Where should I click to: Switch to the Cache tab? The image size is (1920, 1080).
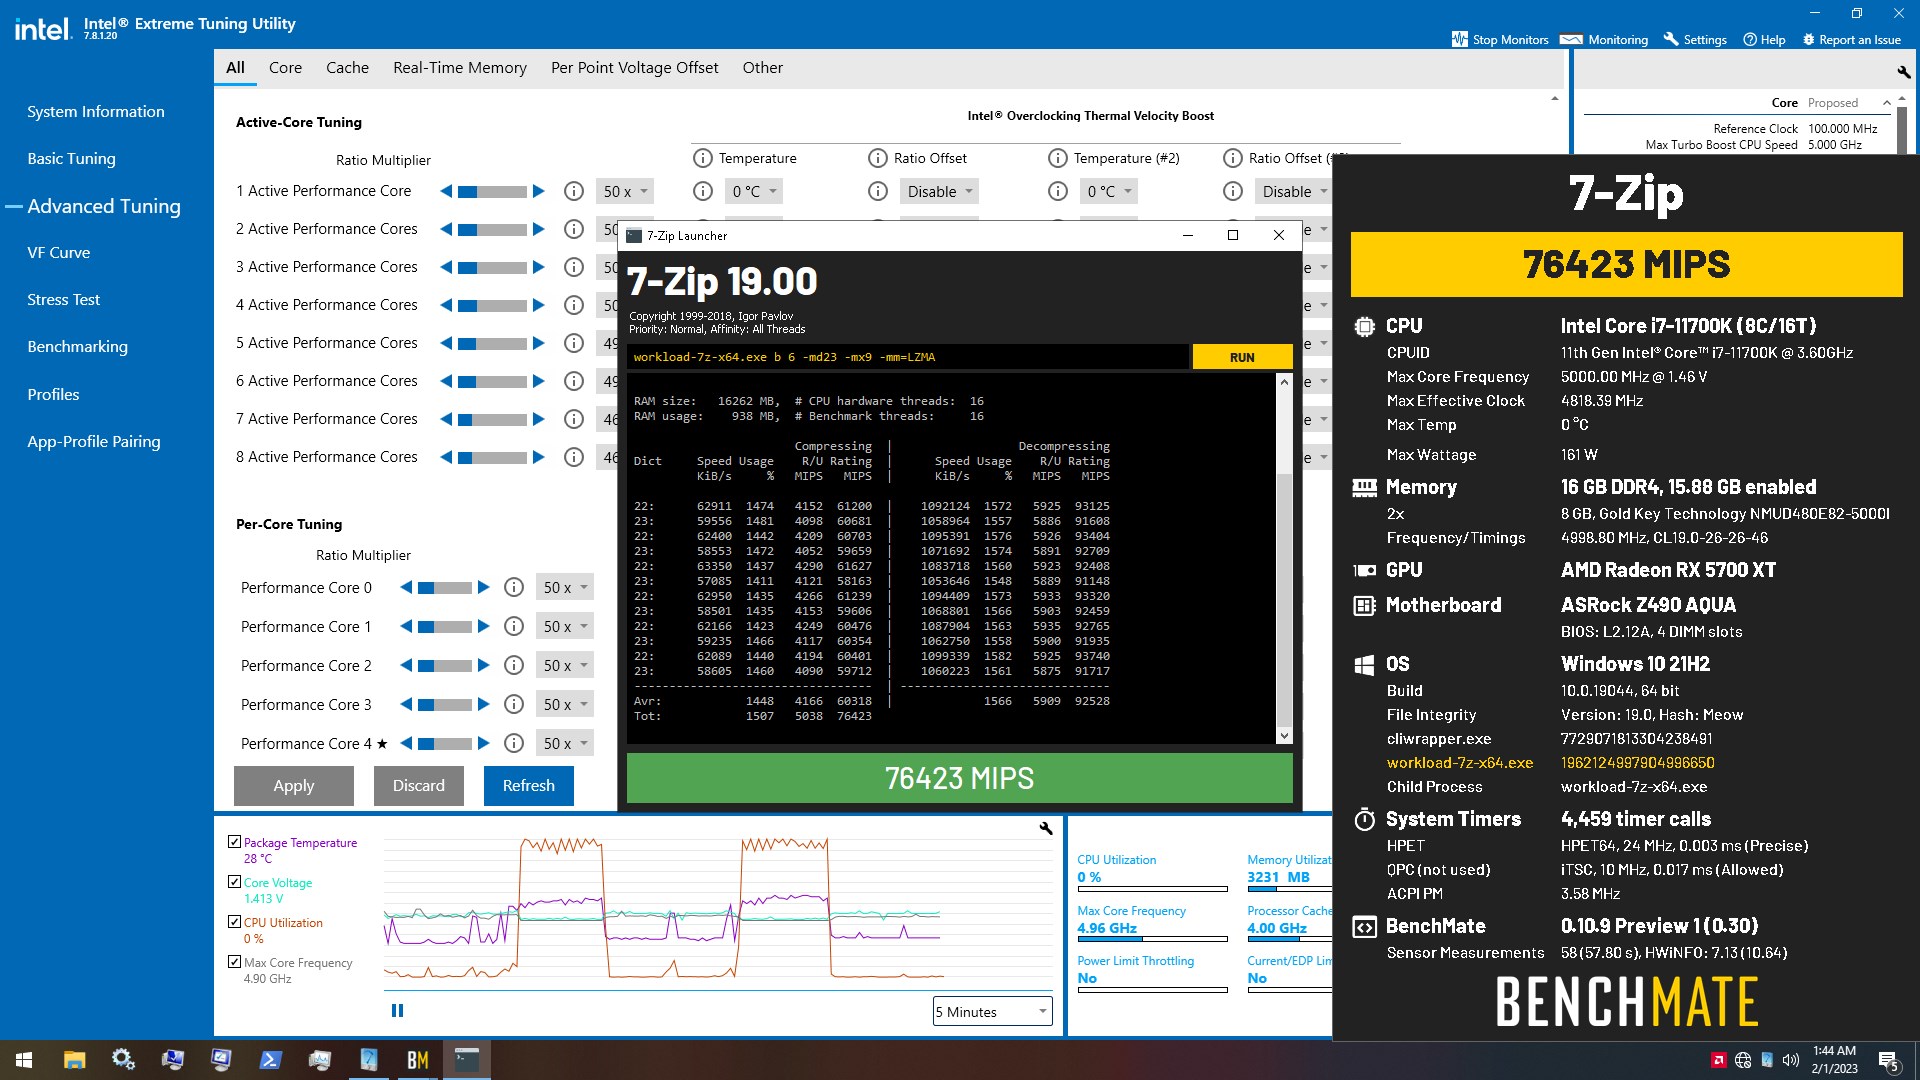tap(347, 68)
